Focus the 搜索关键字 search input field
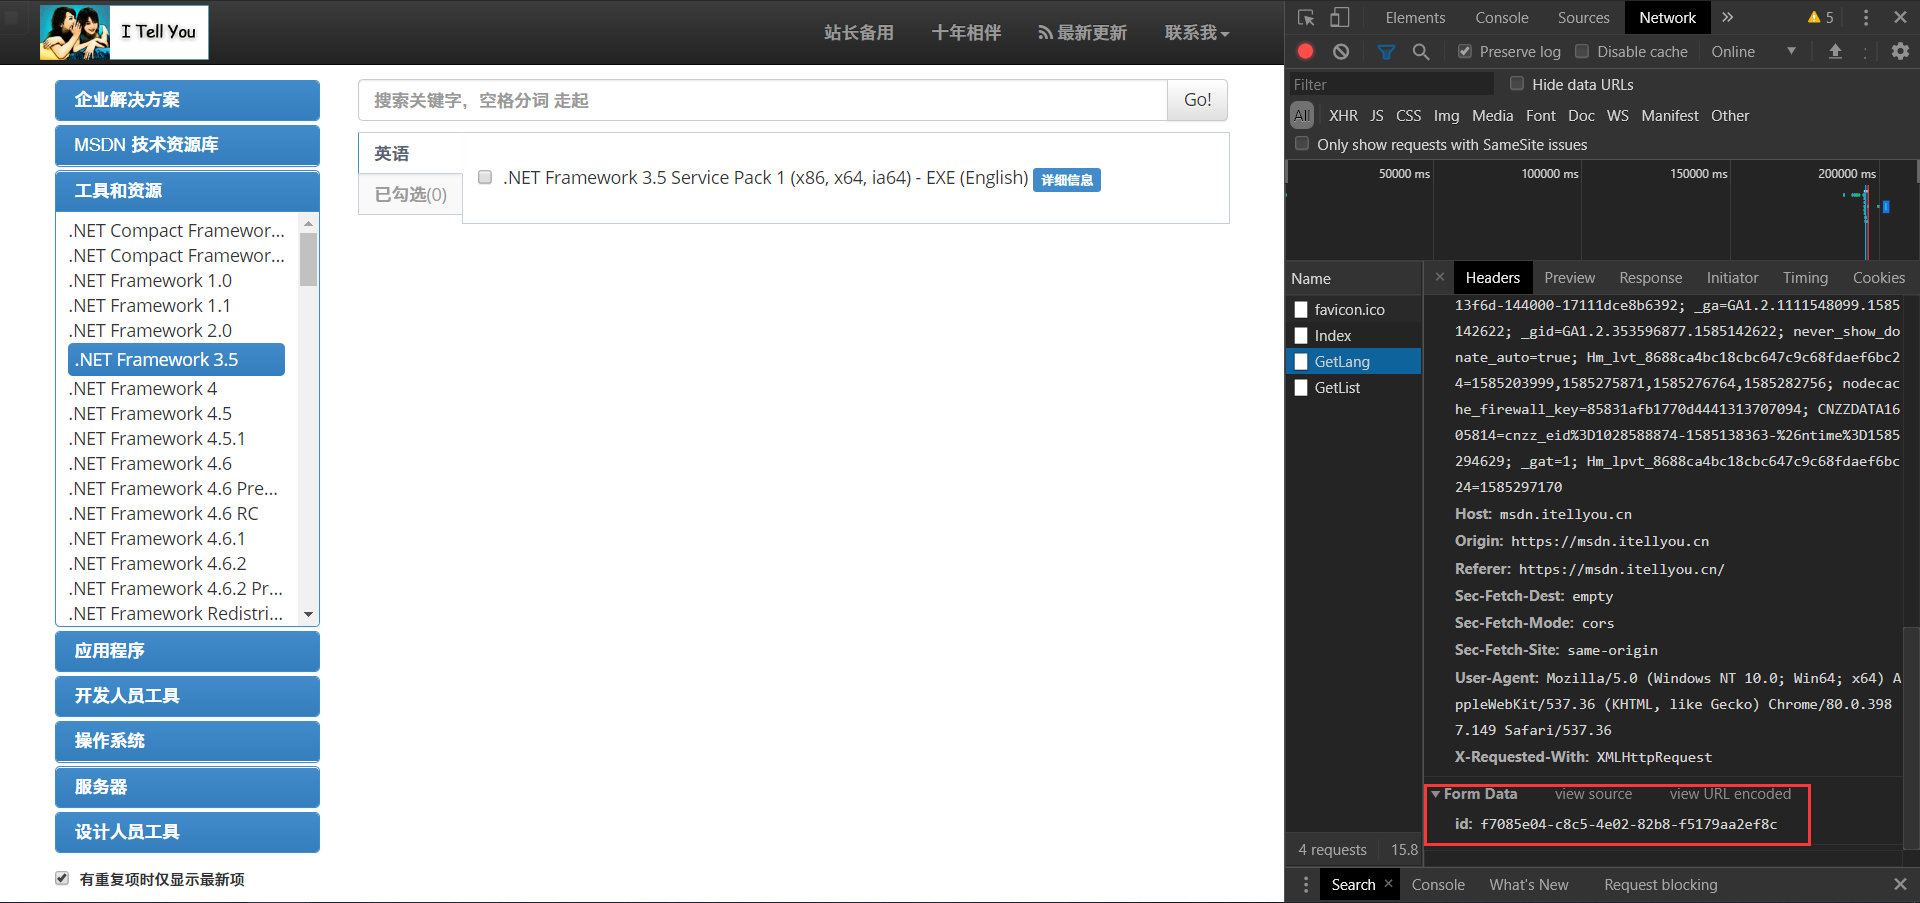1920x903 pixels. pyautogui.click(x=763, y=100)
